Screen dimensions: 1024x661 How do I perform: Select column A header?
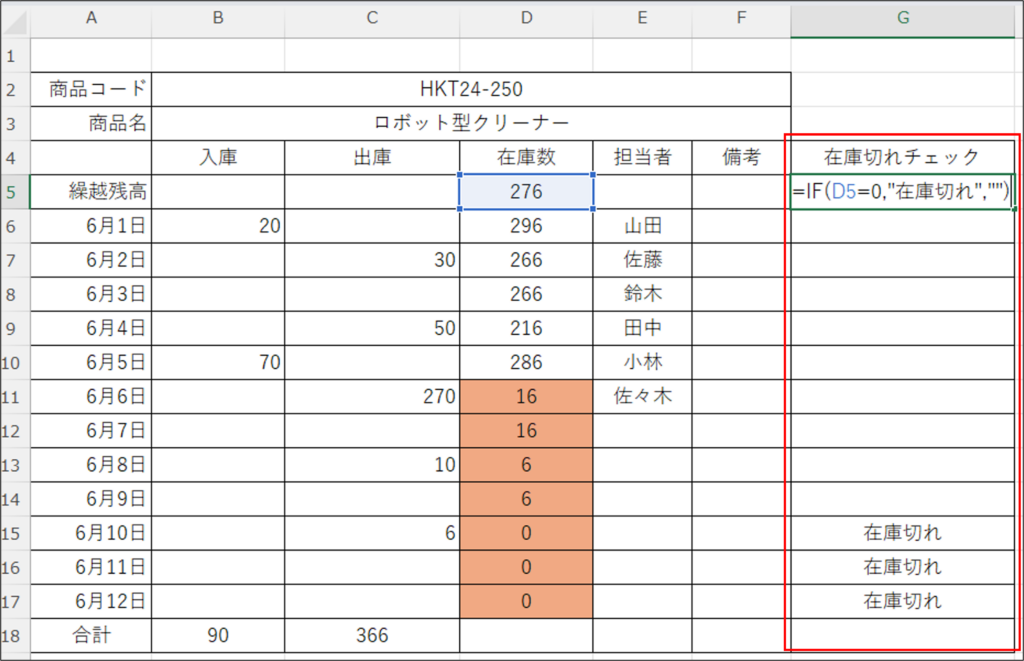pyautogui.click(x=91, y=18)
